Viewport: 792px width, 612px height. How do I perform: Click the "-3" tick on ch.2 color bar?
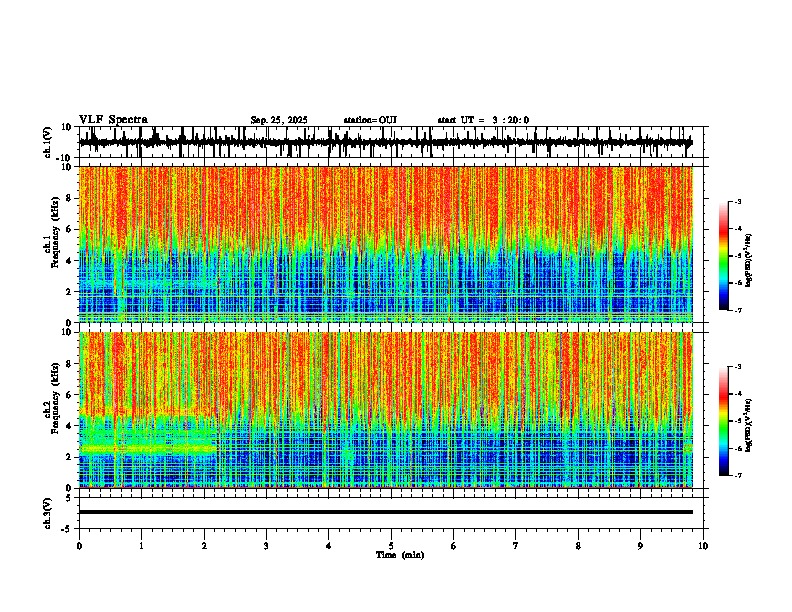pyautogui.click(x=738, y=367)
